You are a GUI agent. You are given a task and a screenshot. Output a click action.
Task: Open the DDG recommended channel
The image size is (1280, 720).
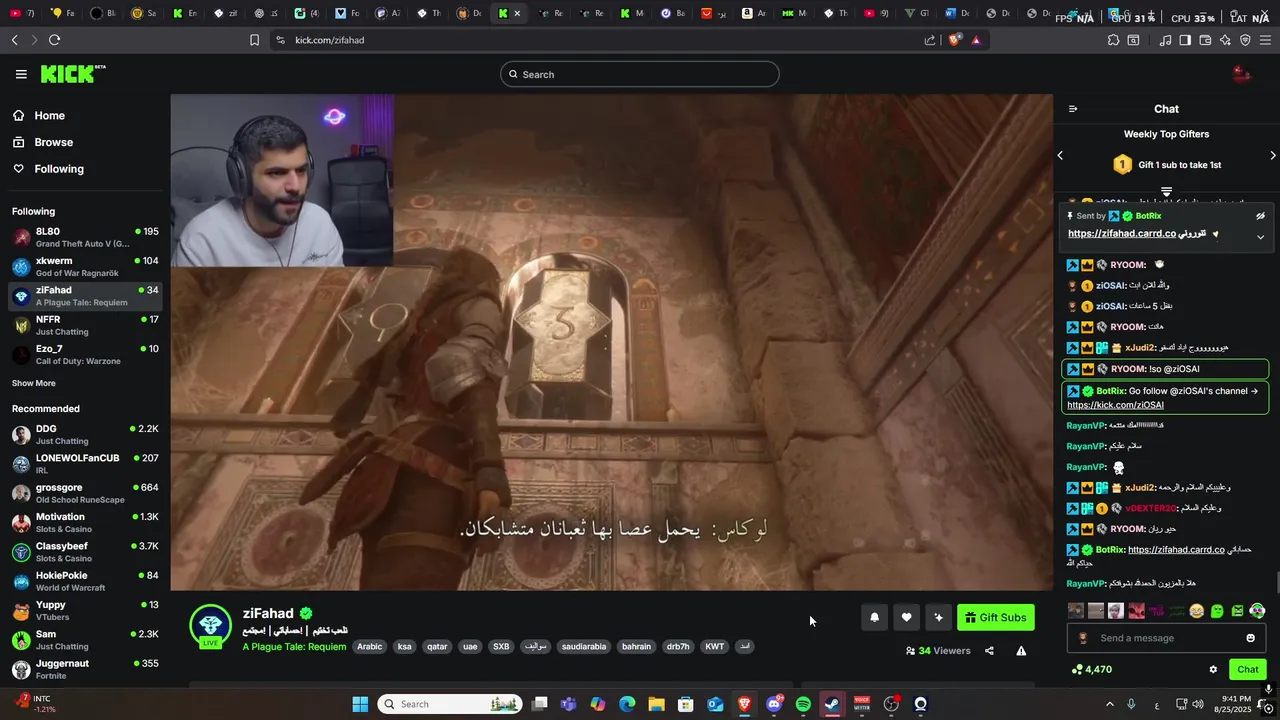[x=85, y=434]
